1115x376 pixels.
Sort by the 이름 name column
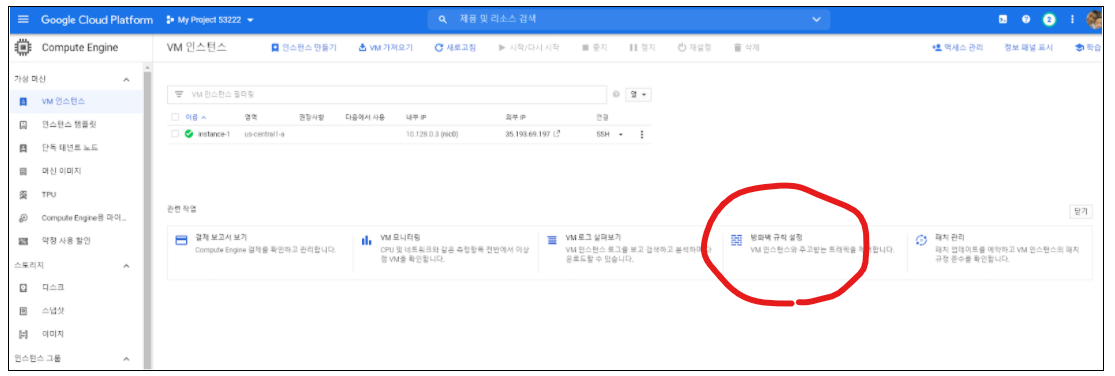tap(196, 117)
